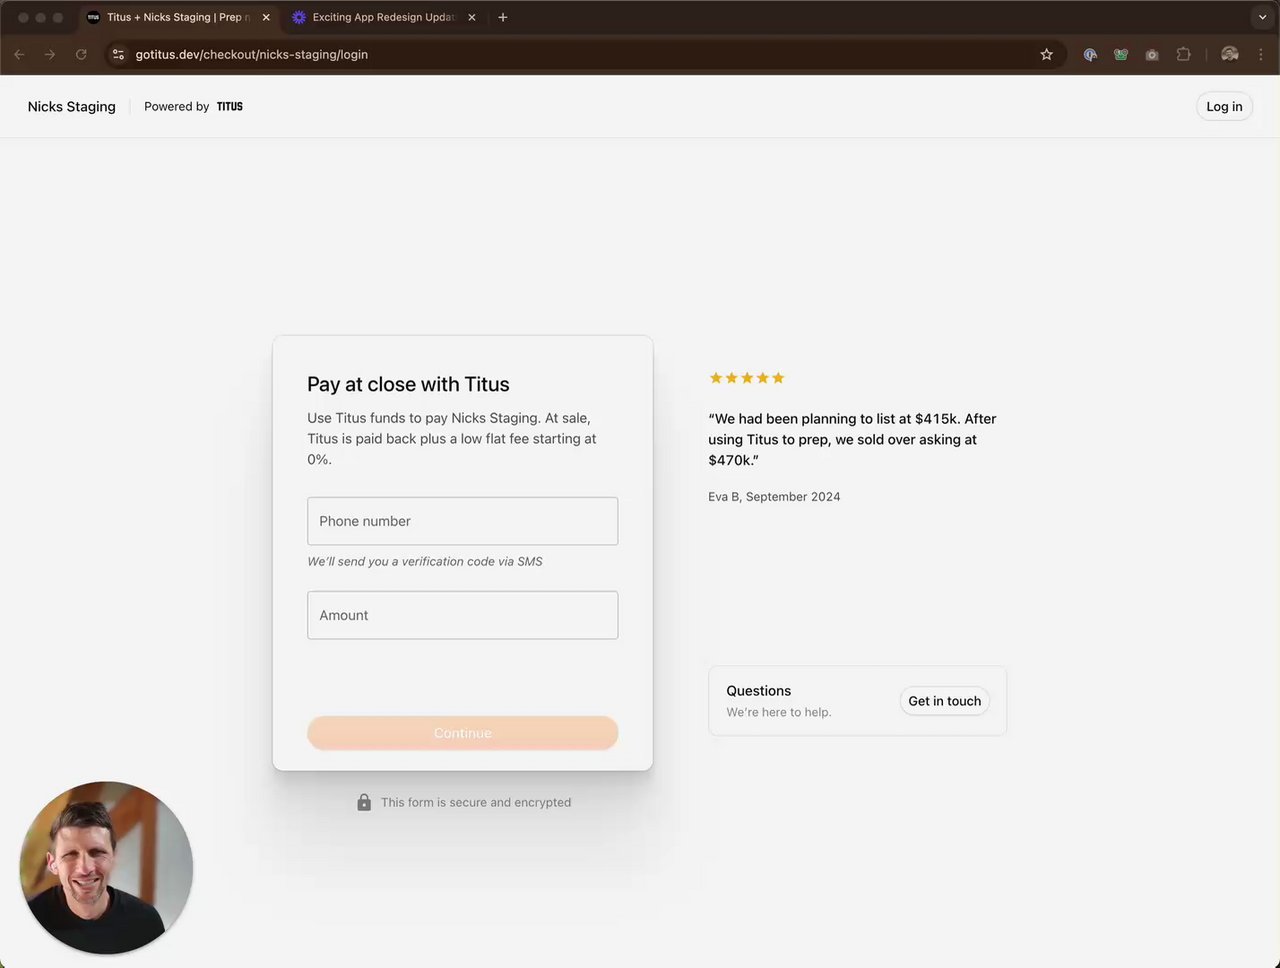Viewport: 1280px width, 968px height.
Task: Click the Log in button
Action: click(1224, 106)
